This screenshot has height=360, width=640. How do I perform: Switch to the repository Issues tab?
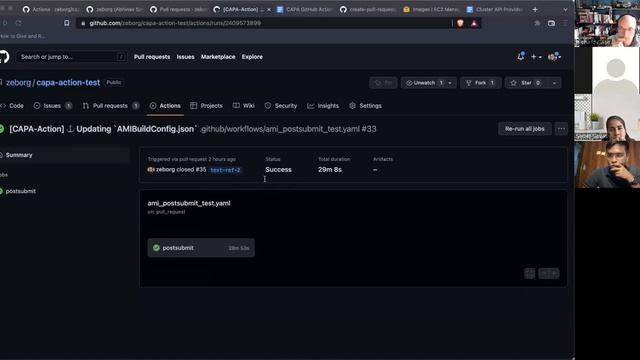coord(53,106)
